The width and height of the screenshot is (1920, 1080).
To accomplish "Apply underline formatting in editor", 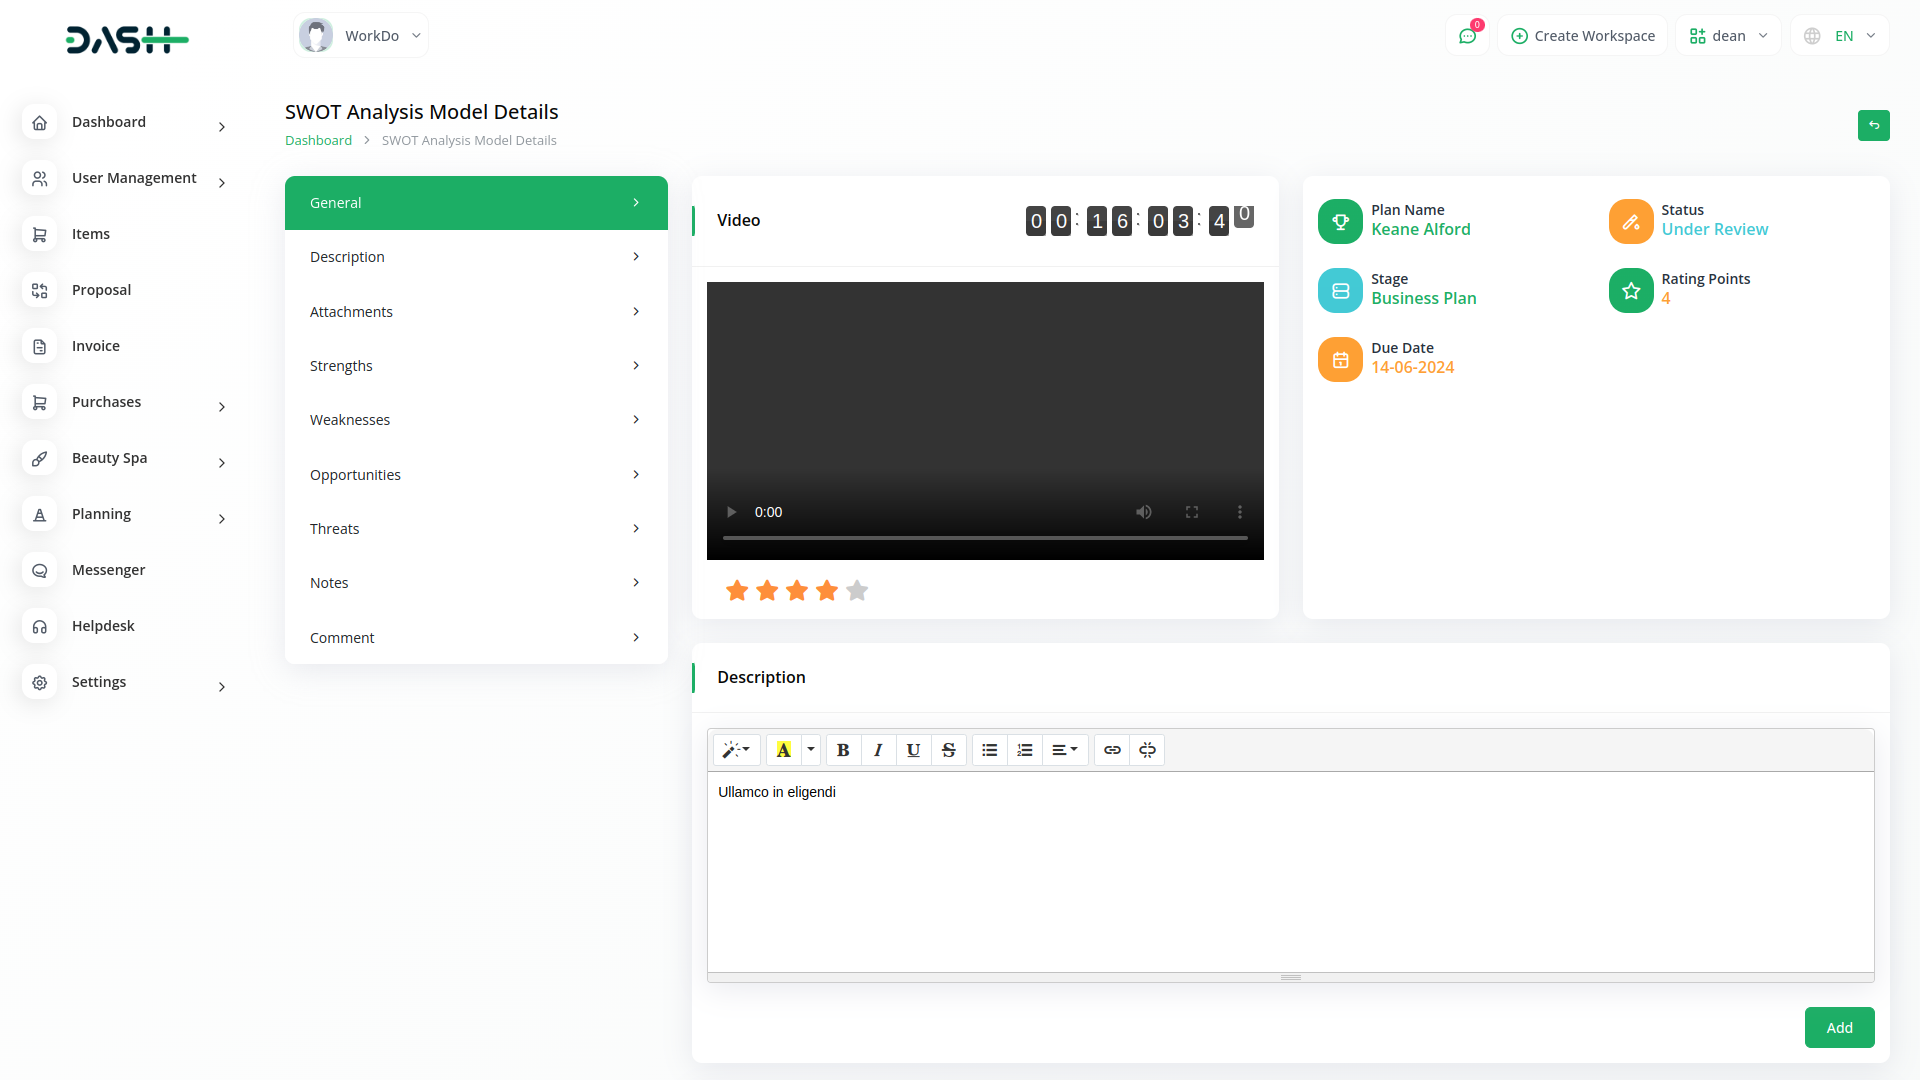I will click(913, 750).
